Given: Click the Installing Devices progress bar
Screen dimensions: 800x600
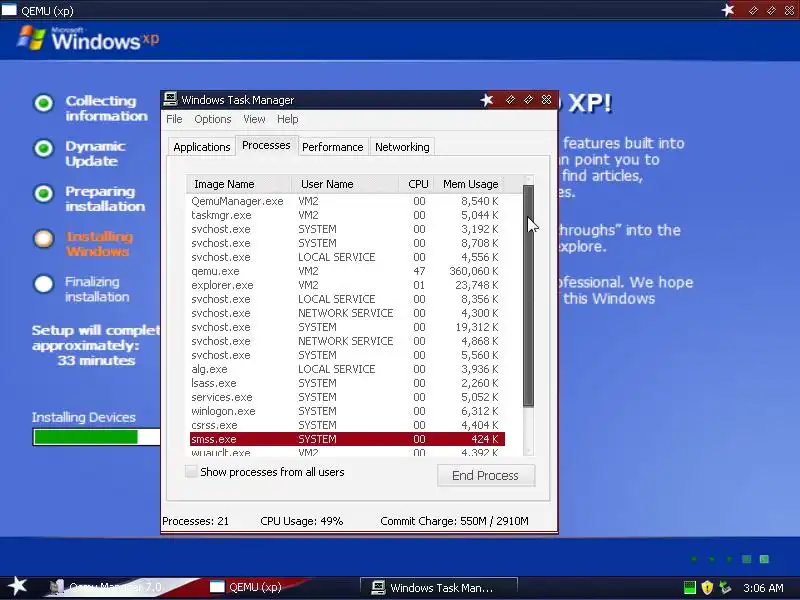Looking at the screenshot, I should coord(96,437).
